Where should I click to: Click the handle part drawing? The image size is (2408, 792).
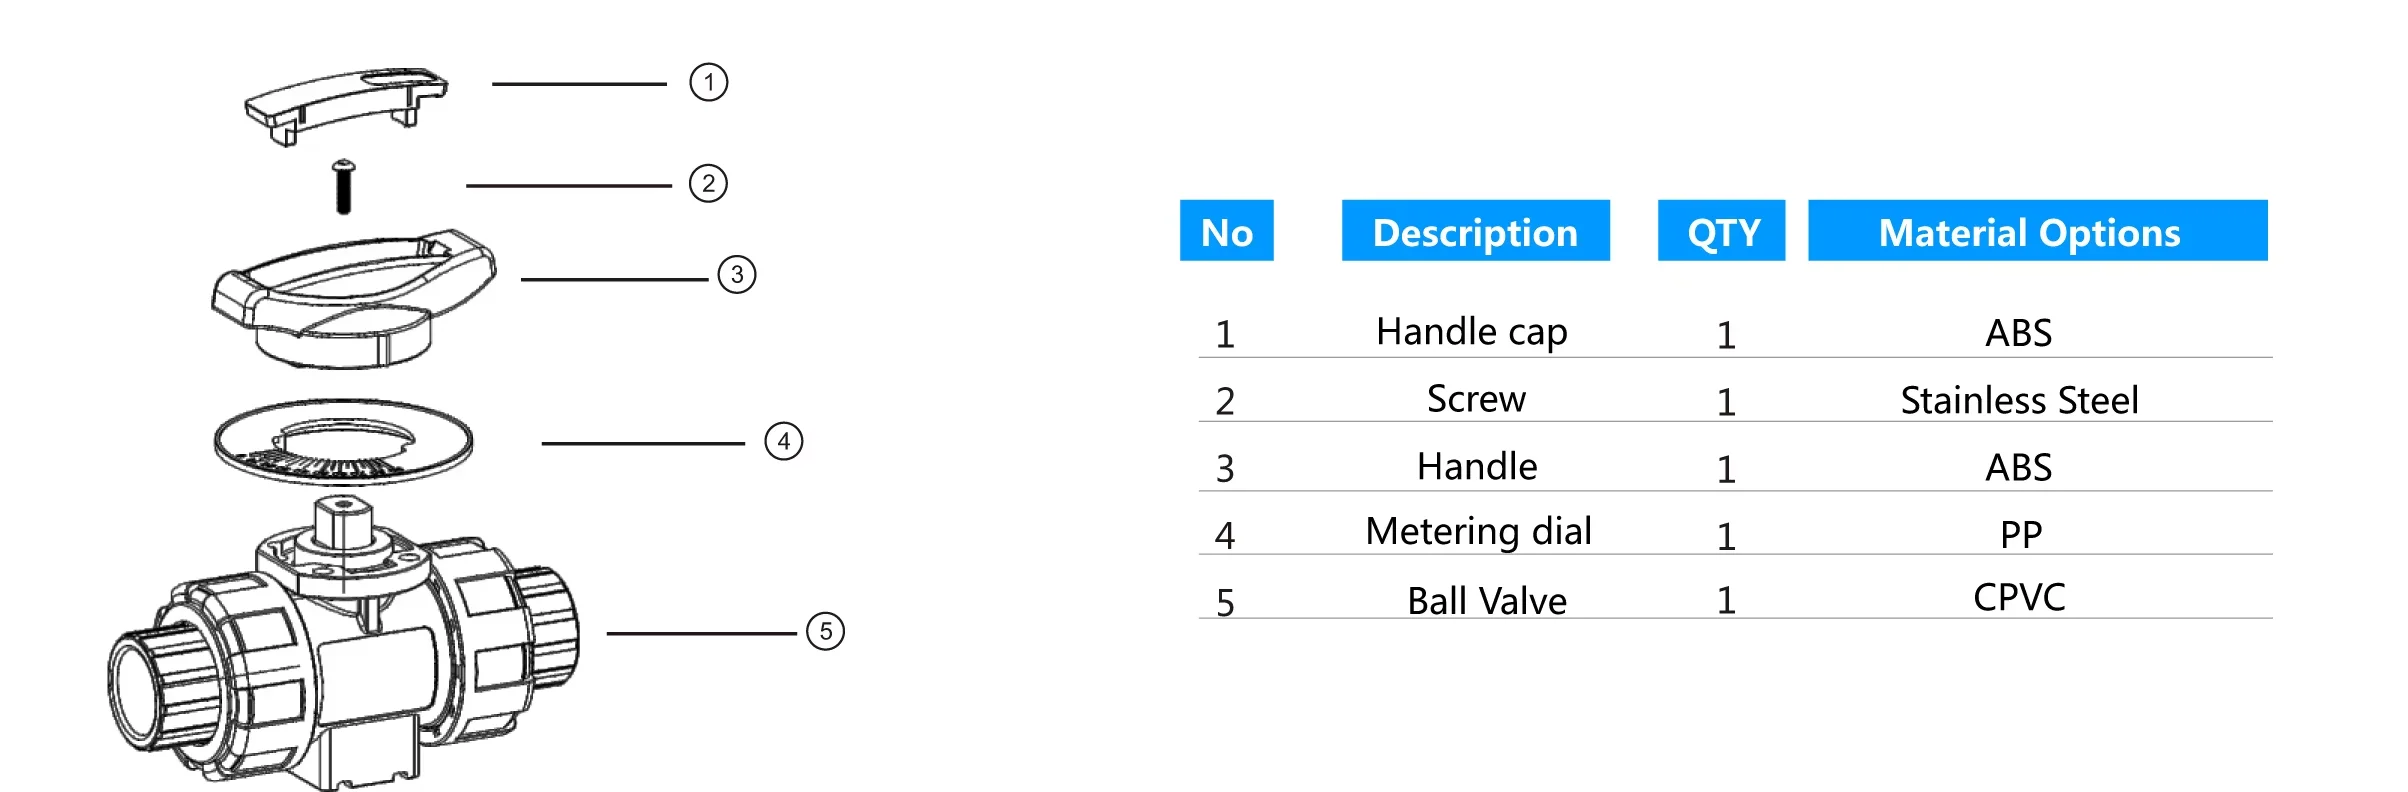pyautogui.click(x=353, y=298)
